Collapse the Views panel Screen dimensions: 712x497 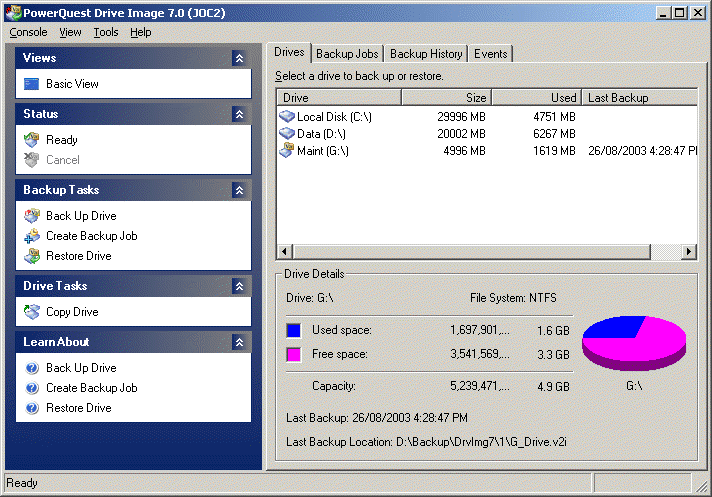pyautogui.click(x=238, y=59)
